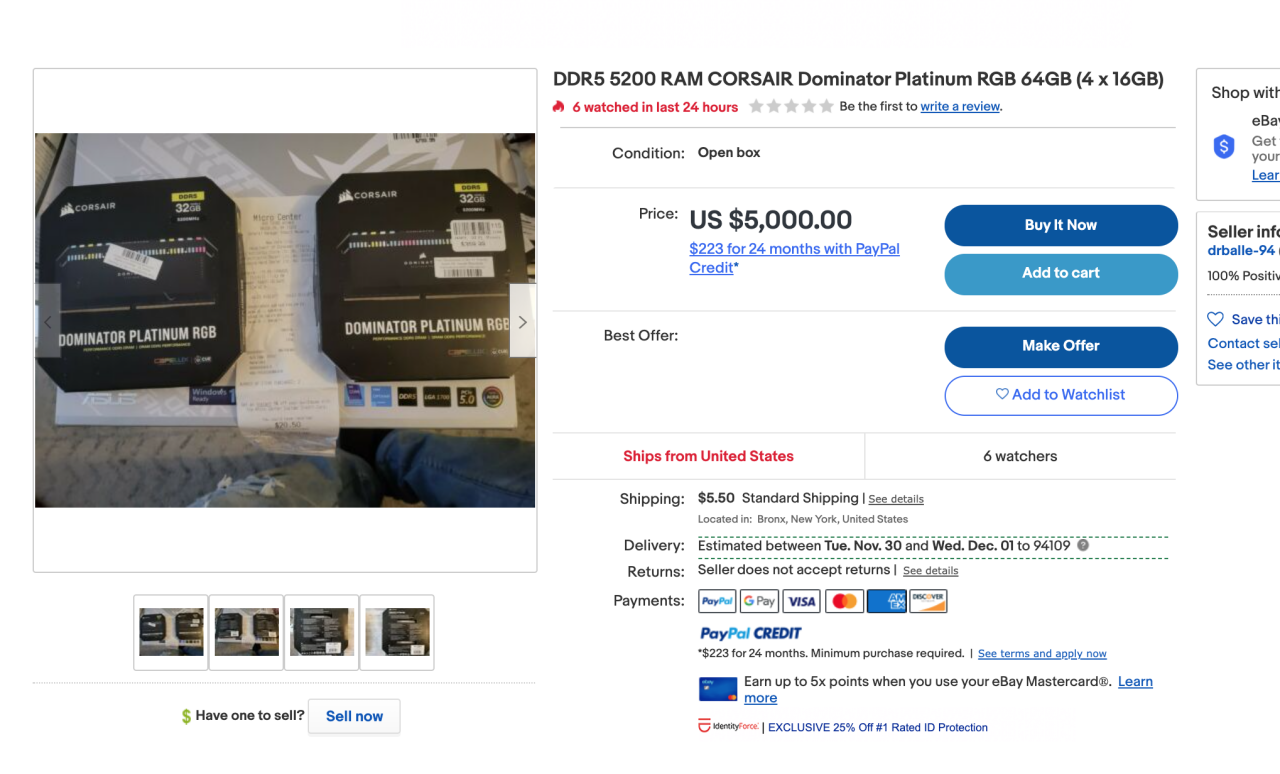Select the American Express payment icon
The height and width of the screenshot is (774, 1280).
click(x=886, y=600)
